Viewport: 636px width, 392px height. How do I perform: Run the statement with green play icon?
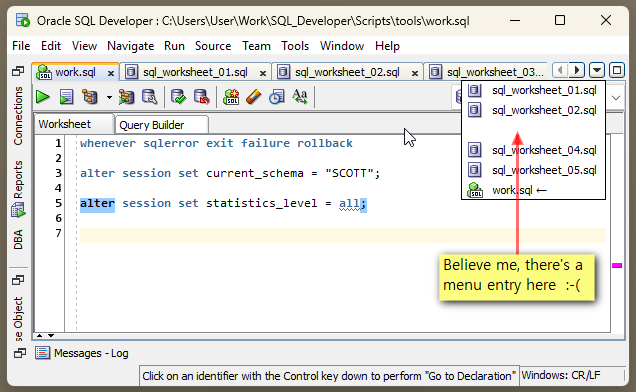click(x=43, y=97)
